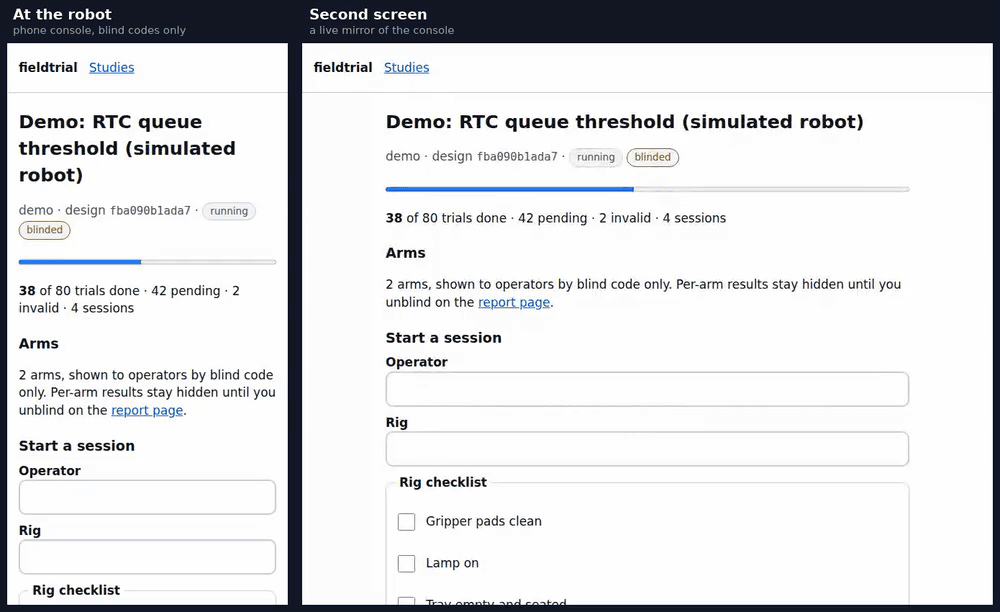Focus Rig field in phone console
This screenshot has width=1000, height=612.
(147, 557)
